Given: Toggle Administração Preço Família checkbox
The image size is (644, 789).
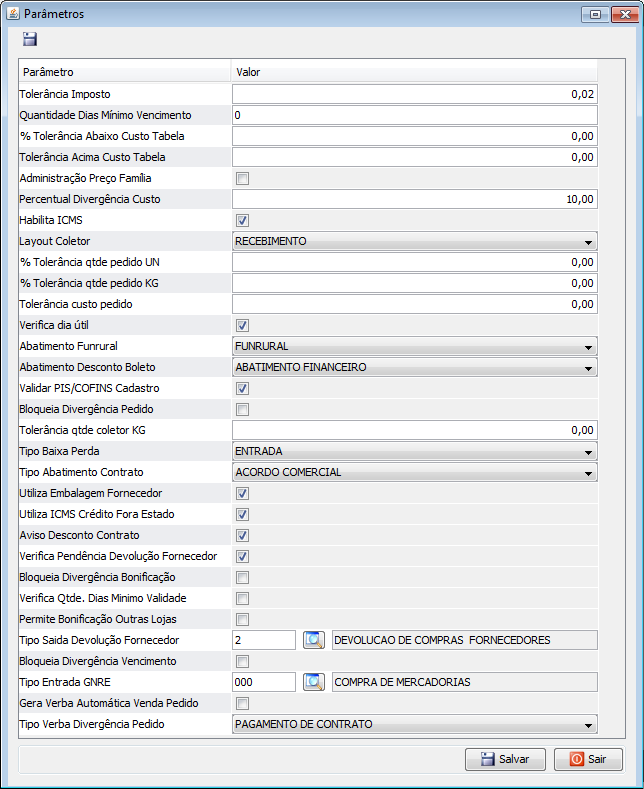Looking at the screenshot, I should click(243, 179).
